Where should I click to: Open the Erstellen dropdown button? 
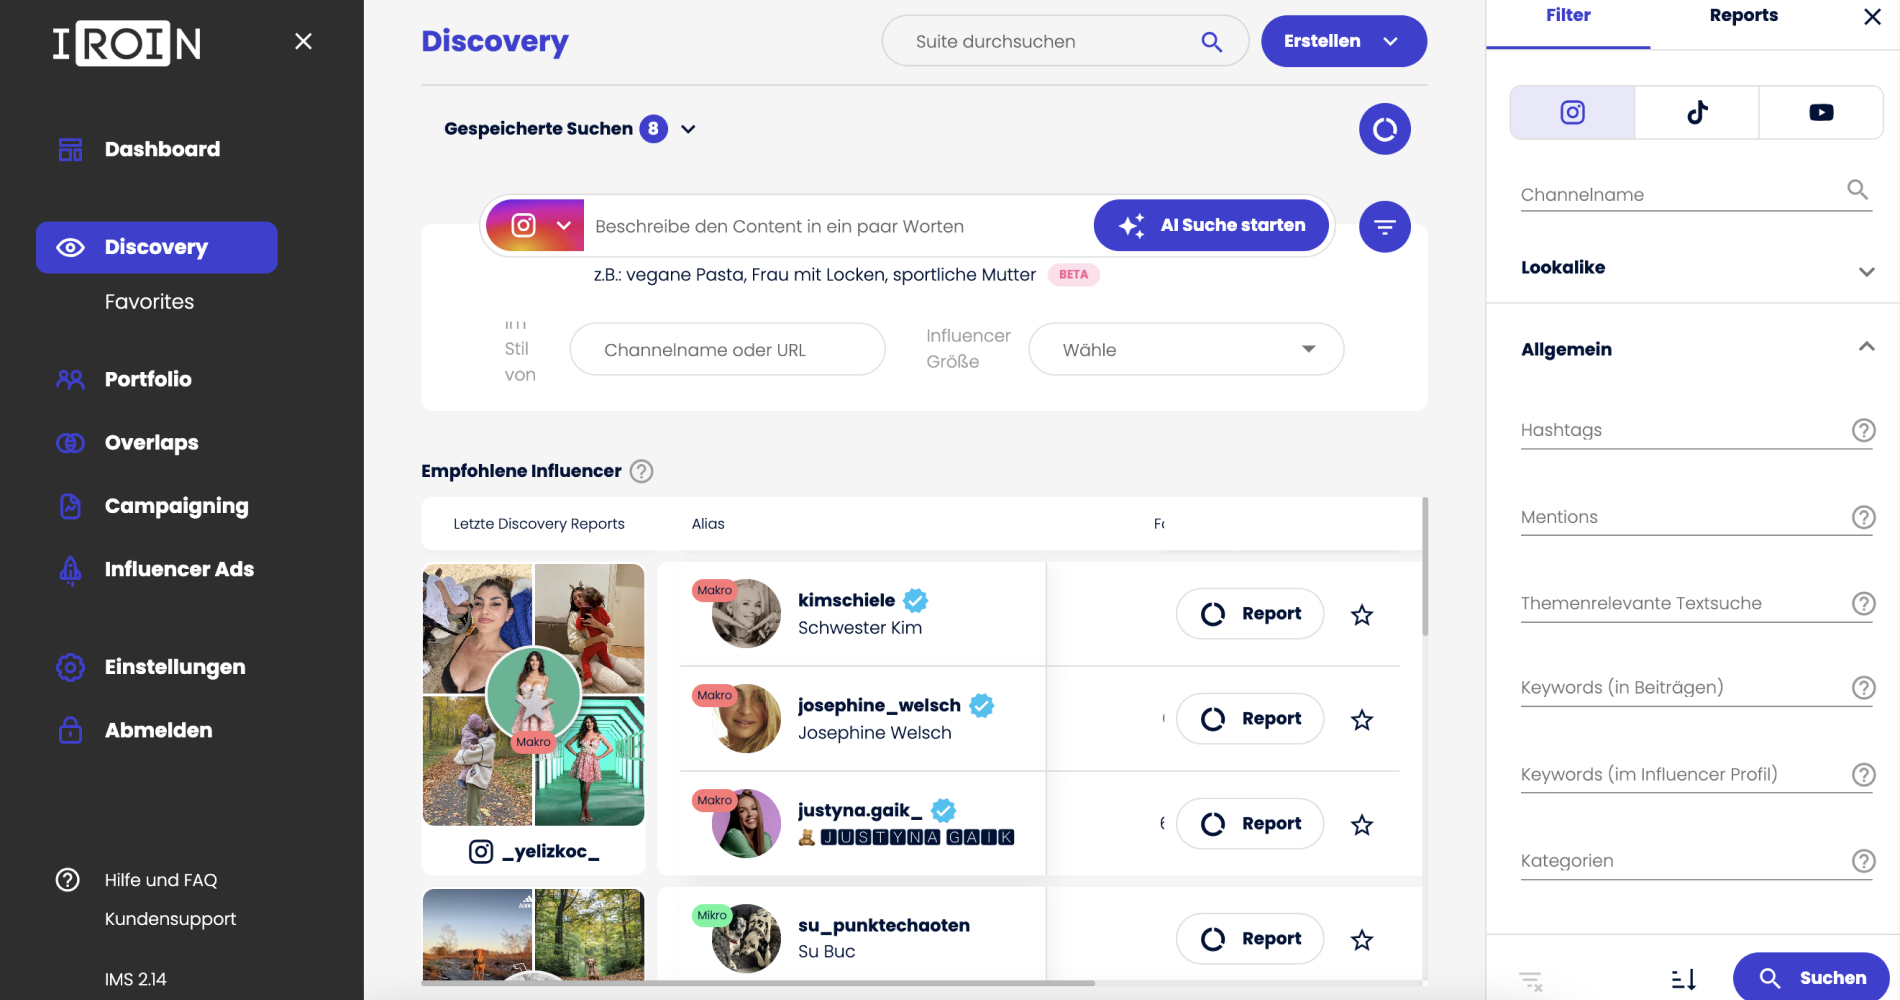pyautogui.click(x=1343, y=41)
